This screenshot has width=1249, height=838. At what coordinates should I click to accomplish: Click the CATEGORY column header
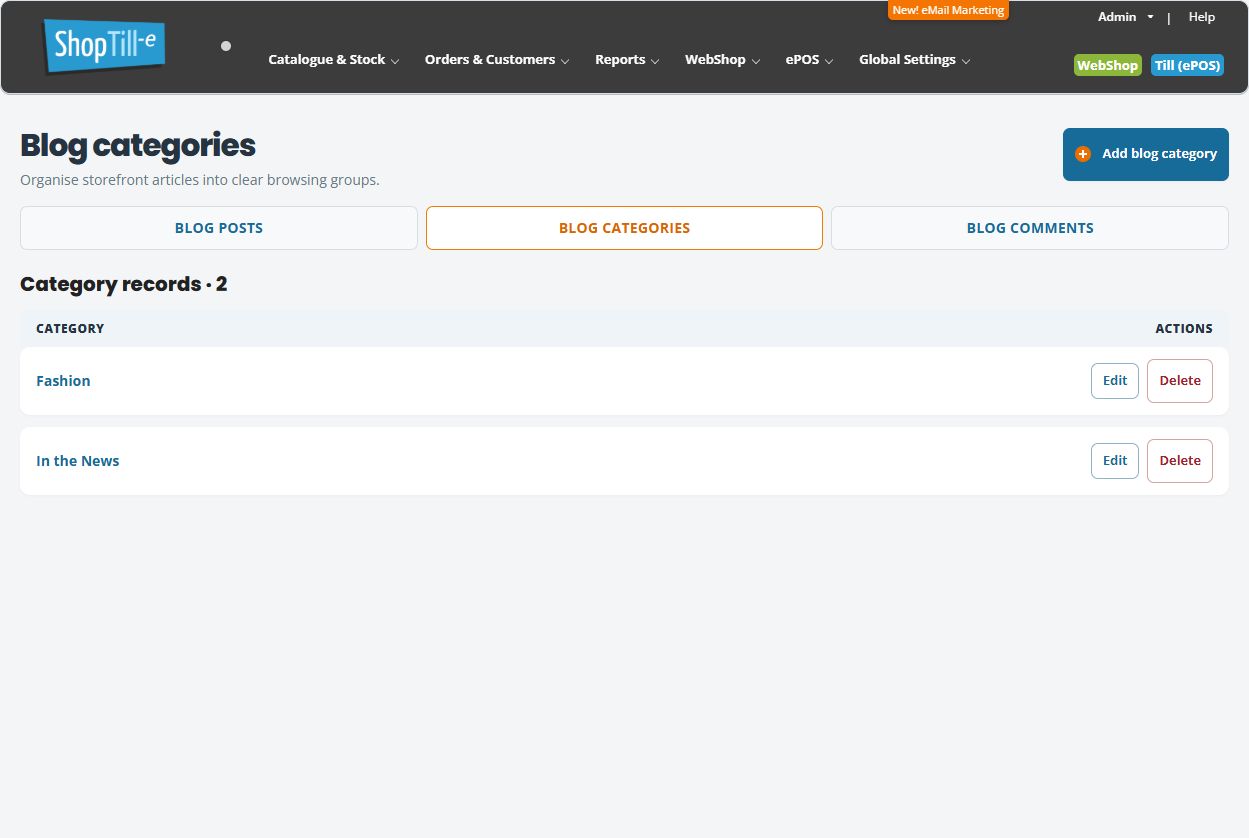[x=70, y=328]
